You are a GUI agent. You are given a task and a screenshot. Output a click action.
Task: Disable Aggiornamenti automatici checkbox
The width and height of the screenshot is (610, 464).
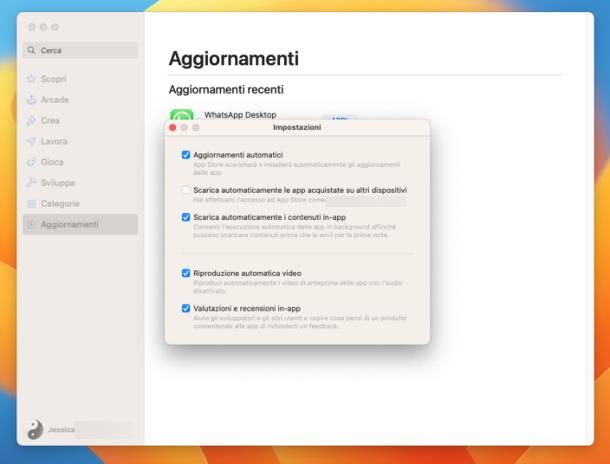pos(186,155)
